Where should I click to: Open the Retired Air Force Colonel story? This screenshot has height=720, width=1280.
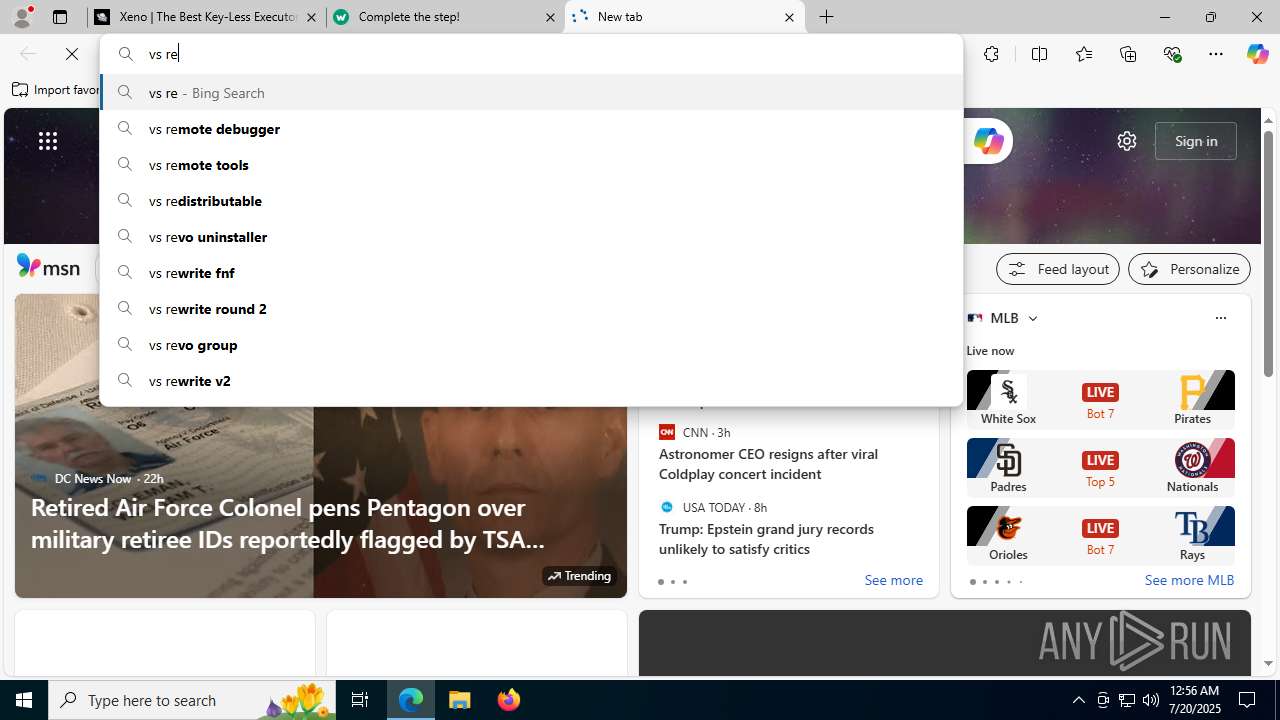click(288, 523)
